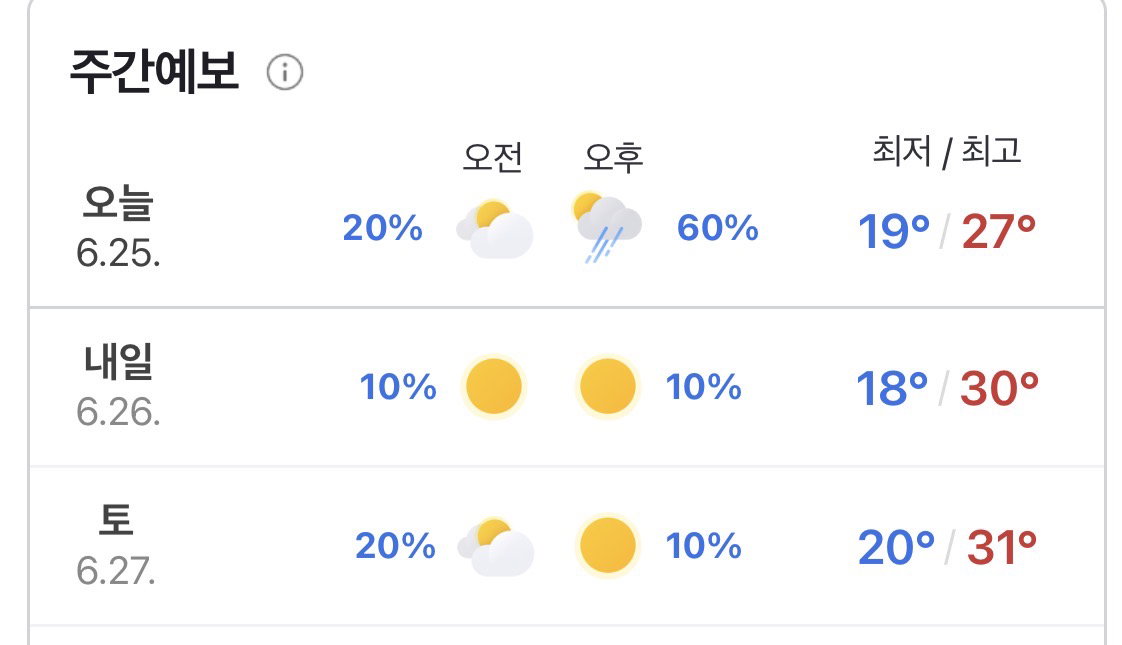
Task: Select the 오전 column header
Action: coord(492,157)
